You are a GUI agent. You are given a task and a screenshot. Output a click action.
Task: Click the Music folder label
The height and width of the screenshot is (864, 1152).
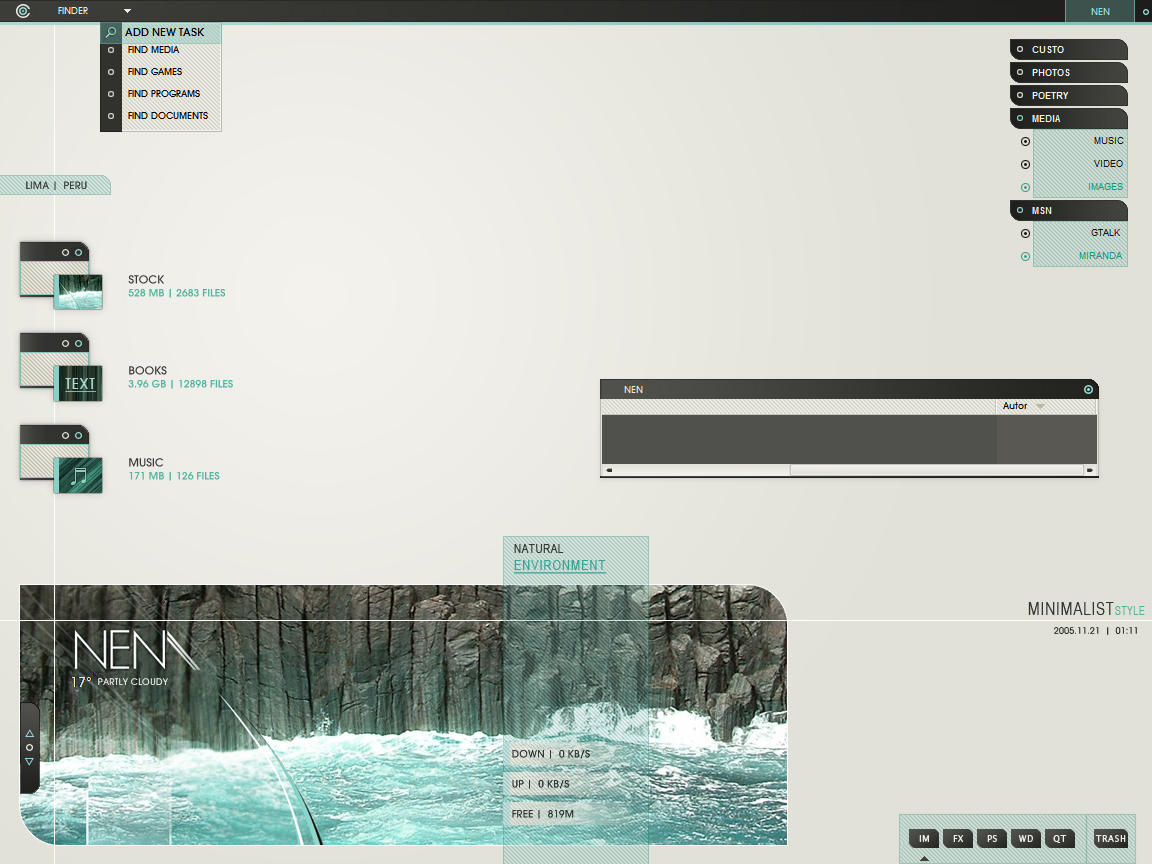point(145,462)
